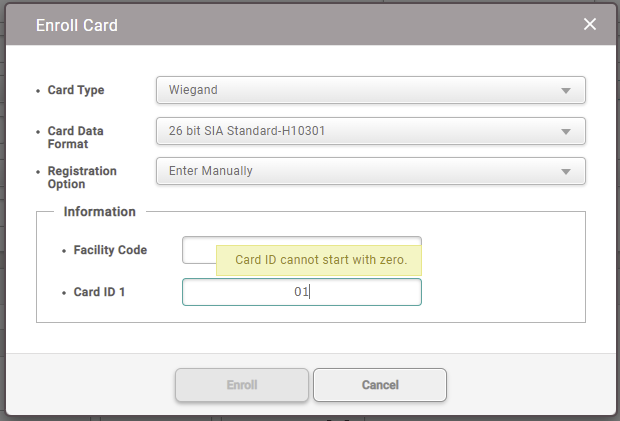
Task: Open the Registration Option dropdown set to Enter Manually
Action: pos(360,171)
